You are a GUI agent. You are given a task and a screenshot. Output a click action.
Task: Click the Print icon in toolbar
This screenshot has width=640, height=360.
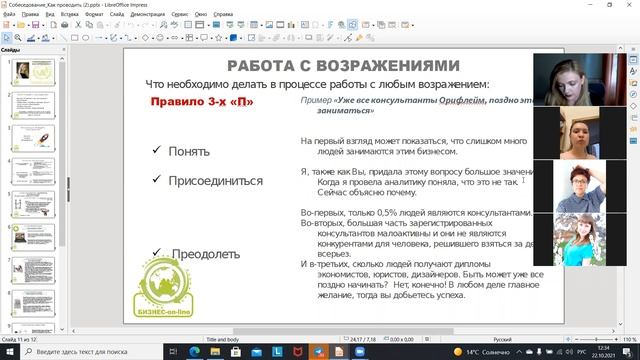64,25
